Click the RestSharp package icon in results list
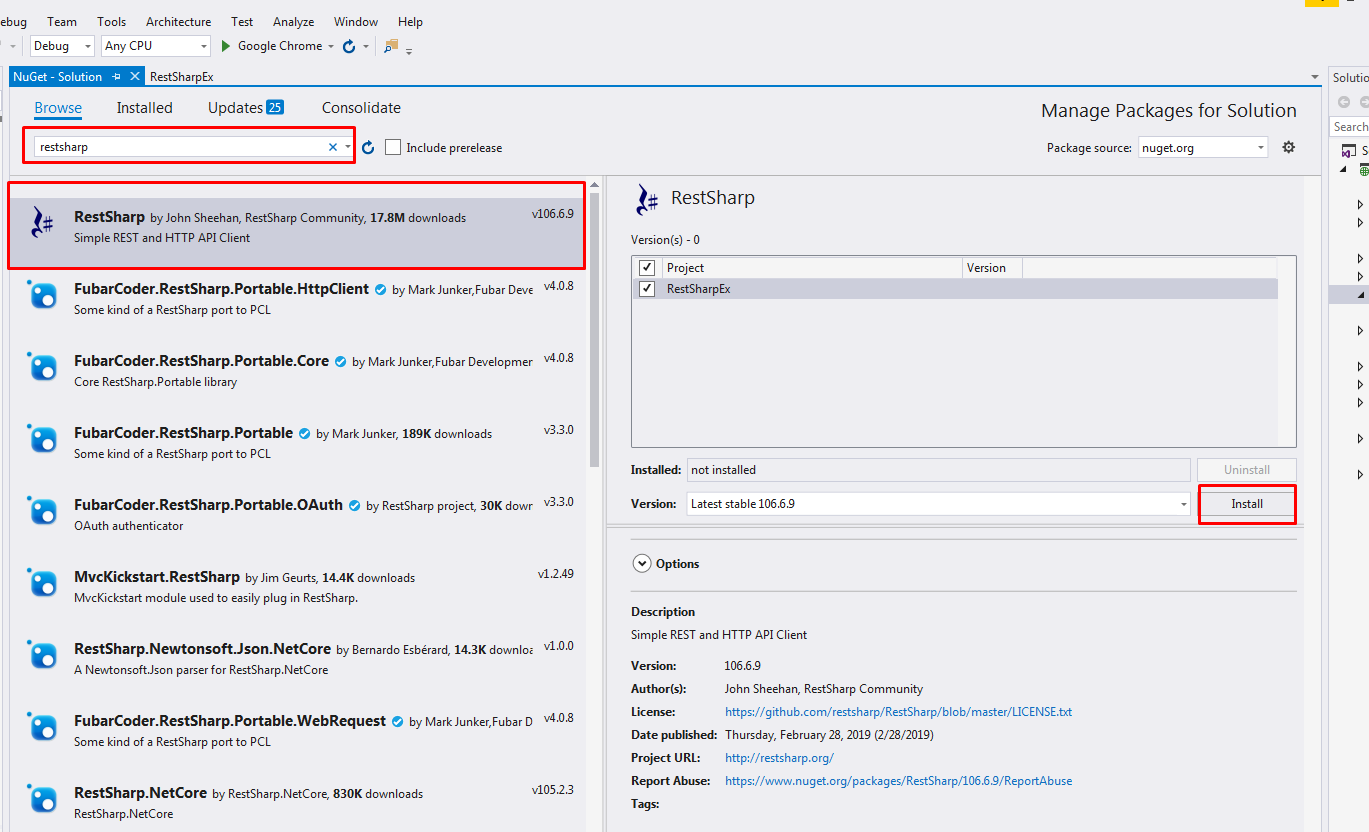The image size is (1369, 832). click(43, 222)
